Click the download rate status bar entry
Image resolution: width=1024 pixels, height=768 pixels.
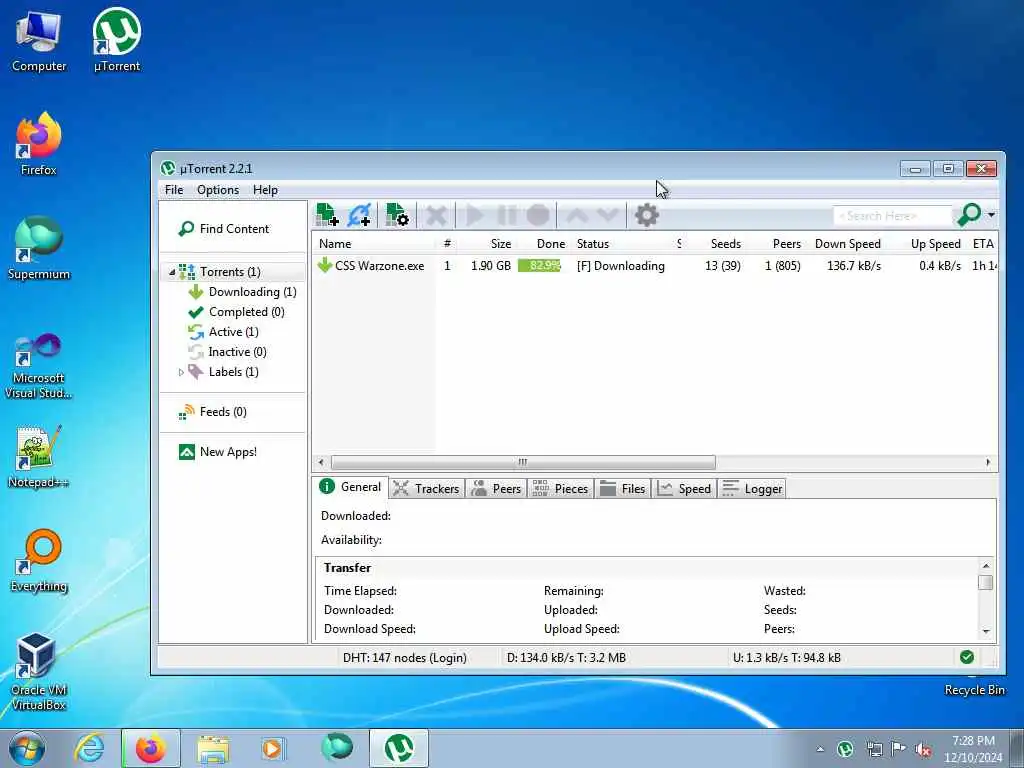click(x=566, y=658)
